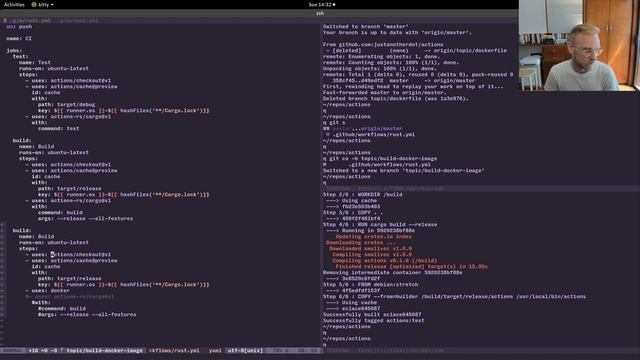Click 'Downloaded smallvec v1.0.0' line
The height and width of the screenshot is (360, 640).
click(370, 249)
